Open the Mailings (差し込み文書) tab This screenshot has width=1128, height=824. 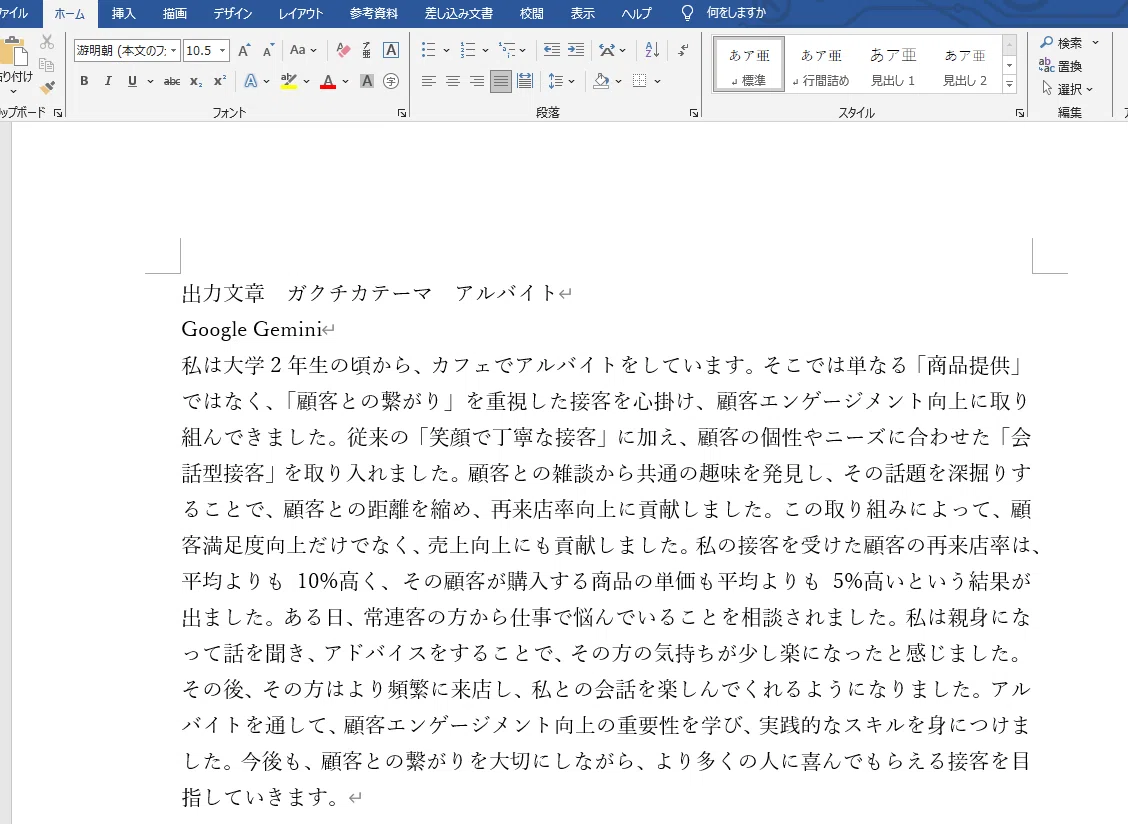pyautogui.click(x=459, y=14)
